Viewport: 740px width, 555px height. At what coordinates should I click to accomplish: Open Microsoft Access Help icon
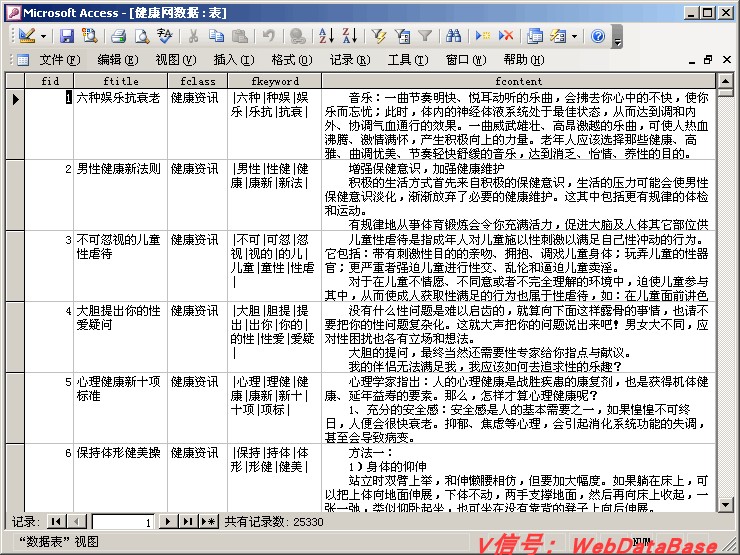click(x=597, y=36)
